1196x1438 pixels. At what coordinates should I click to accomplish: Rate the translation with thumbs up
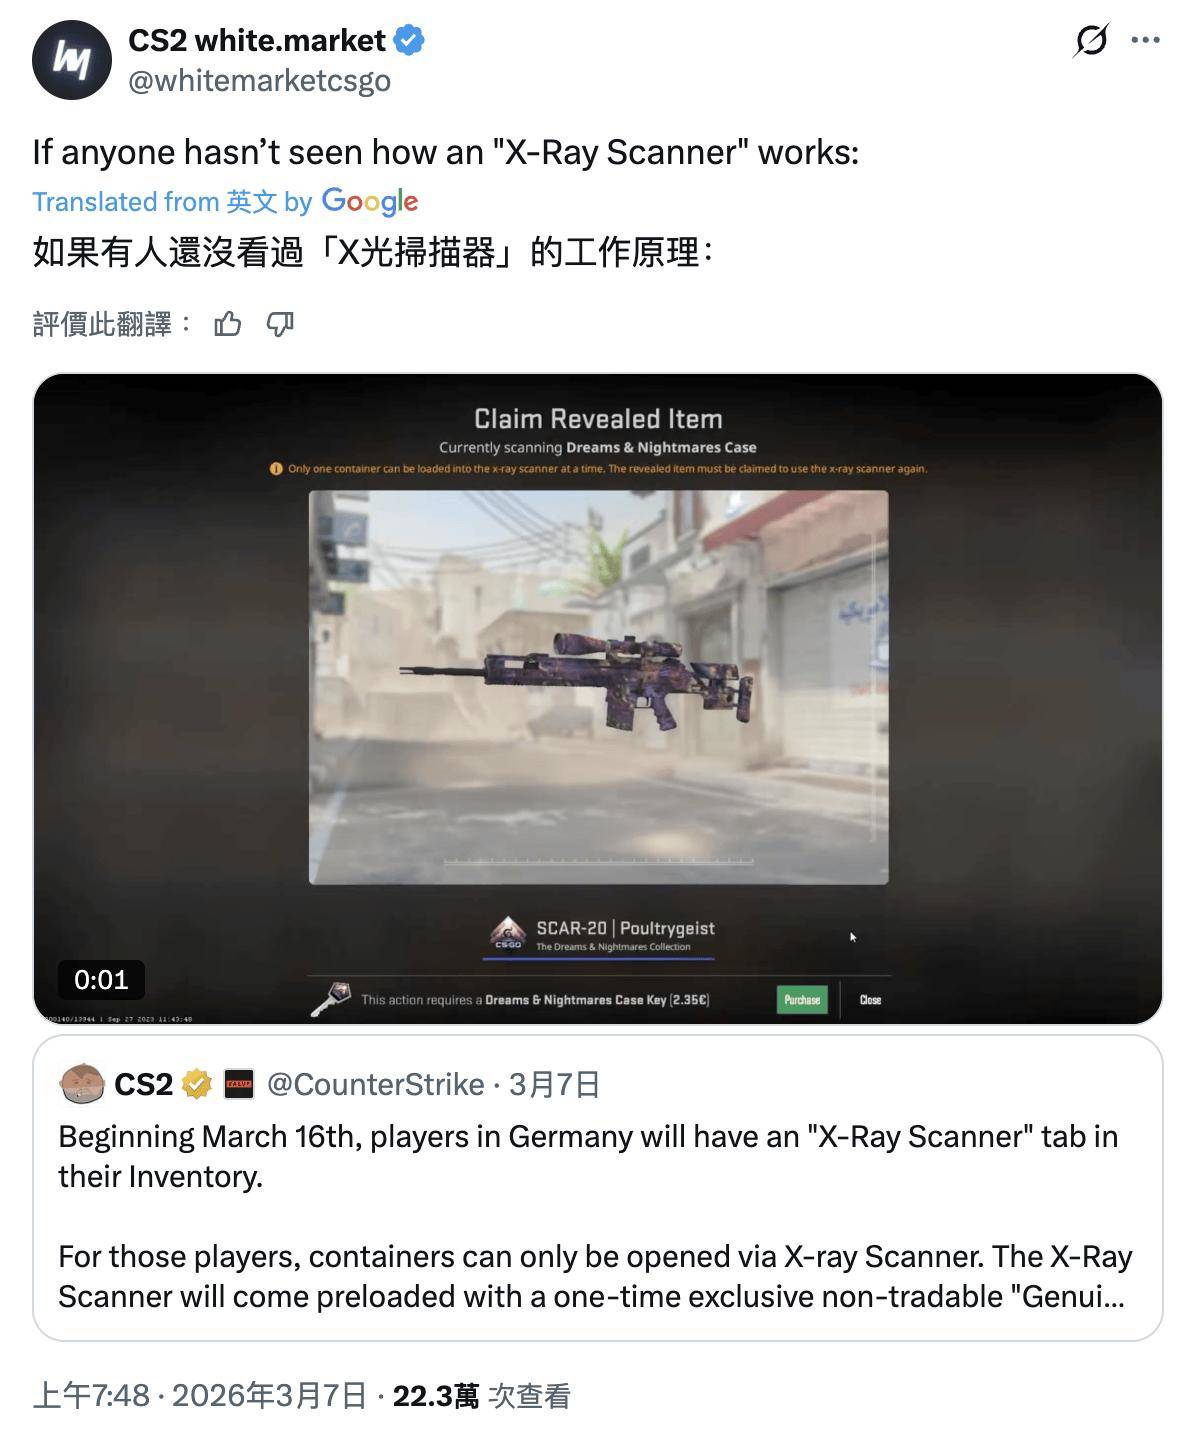point(228,324)
